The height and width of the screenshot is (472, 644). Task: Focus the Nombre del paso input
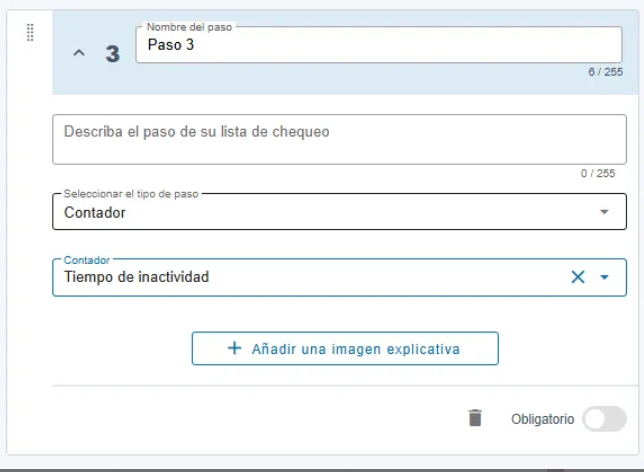(x=379, y=45)
